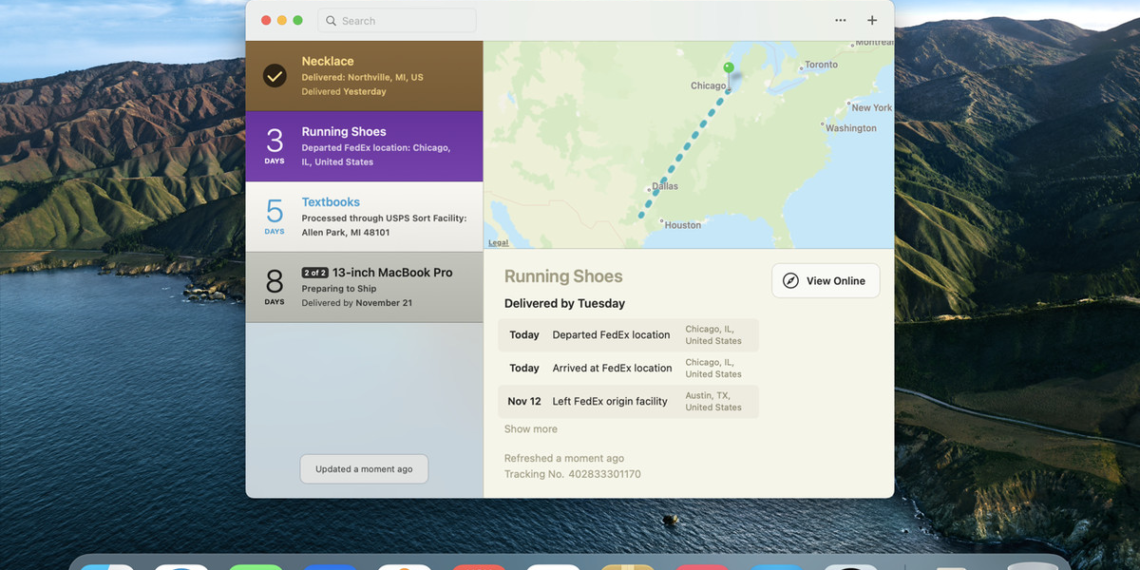Close the Deliveries window with red button

[x=266, y=20]
